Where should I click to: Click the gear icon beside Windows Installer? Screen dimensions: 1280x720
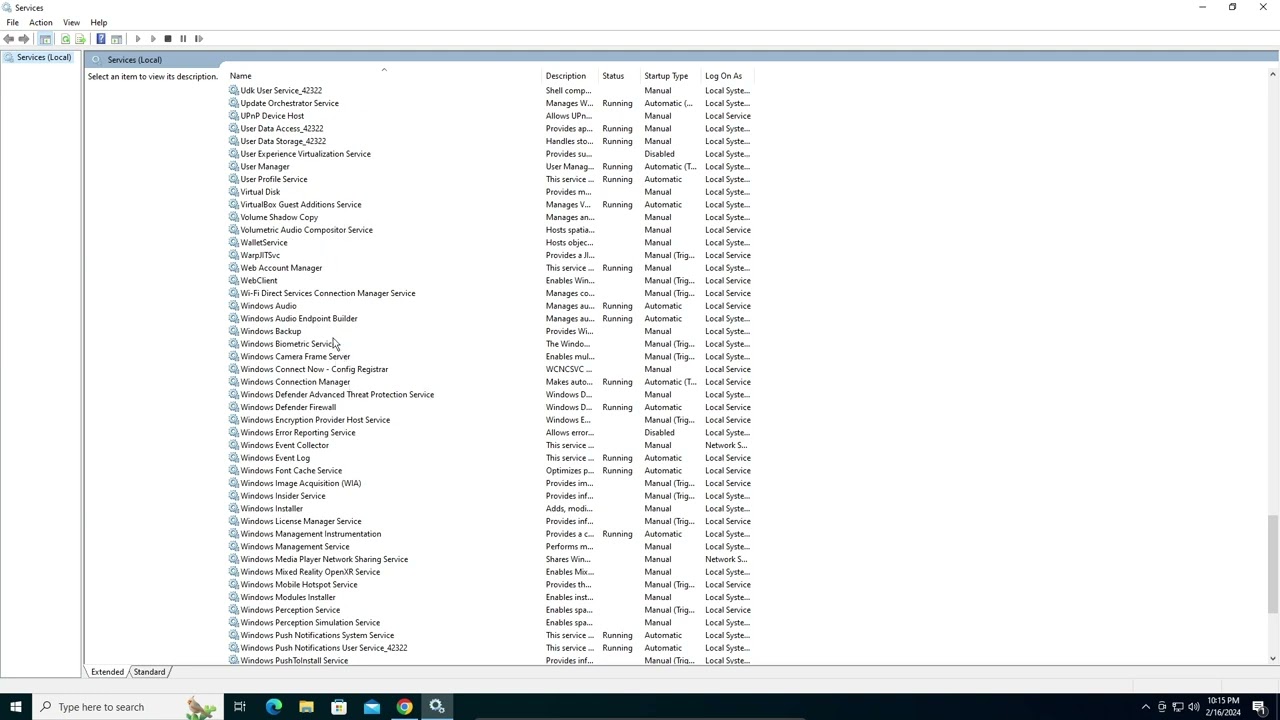tap(234, 509)
